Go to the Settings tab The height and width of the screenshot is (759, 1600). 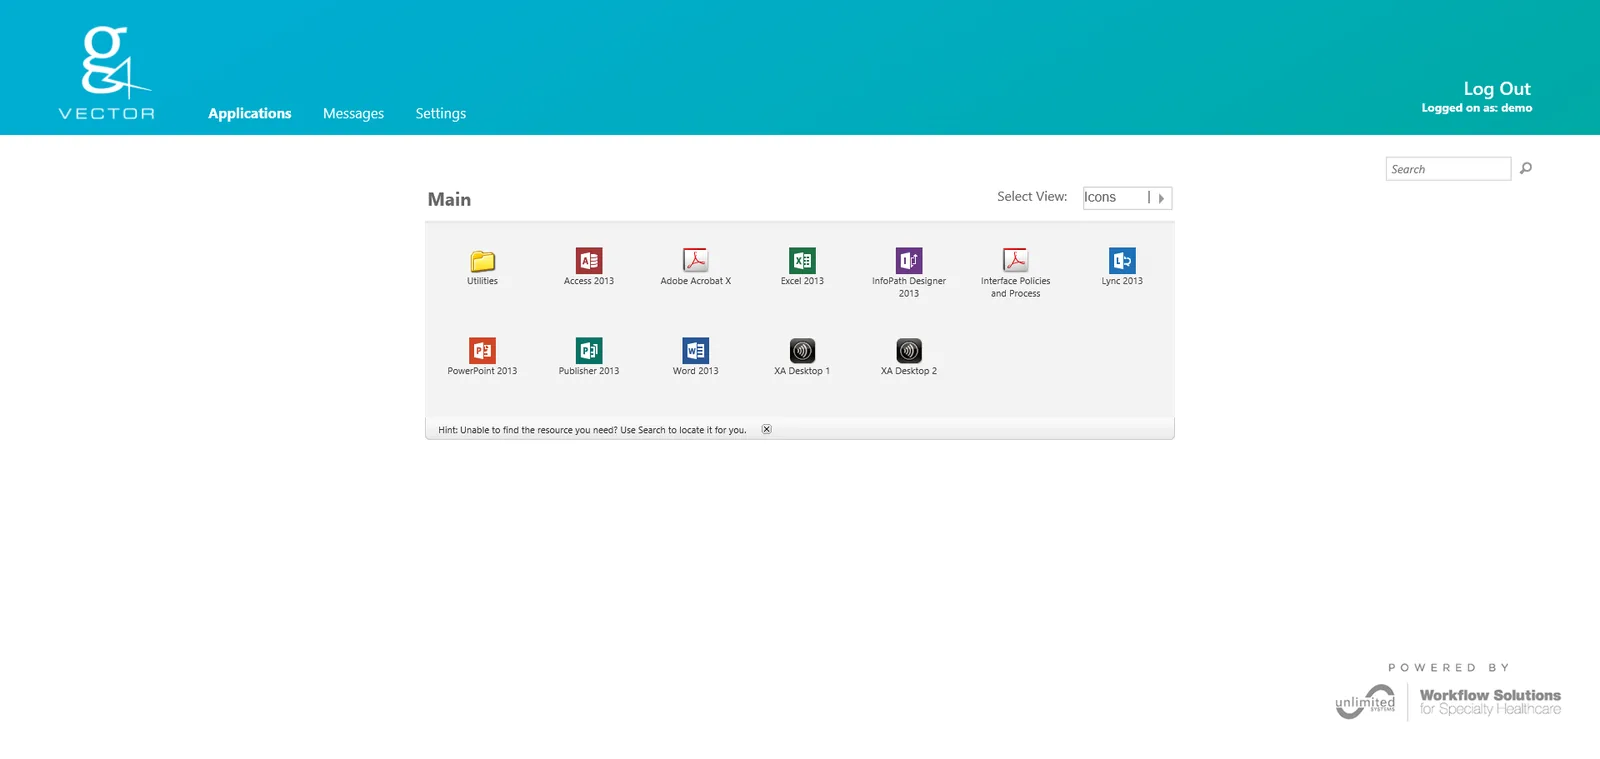441,114
